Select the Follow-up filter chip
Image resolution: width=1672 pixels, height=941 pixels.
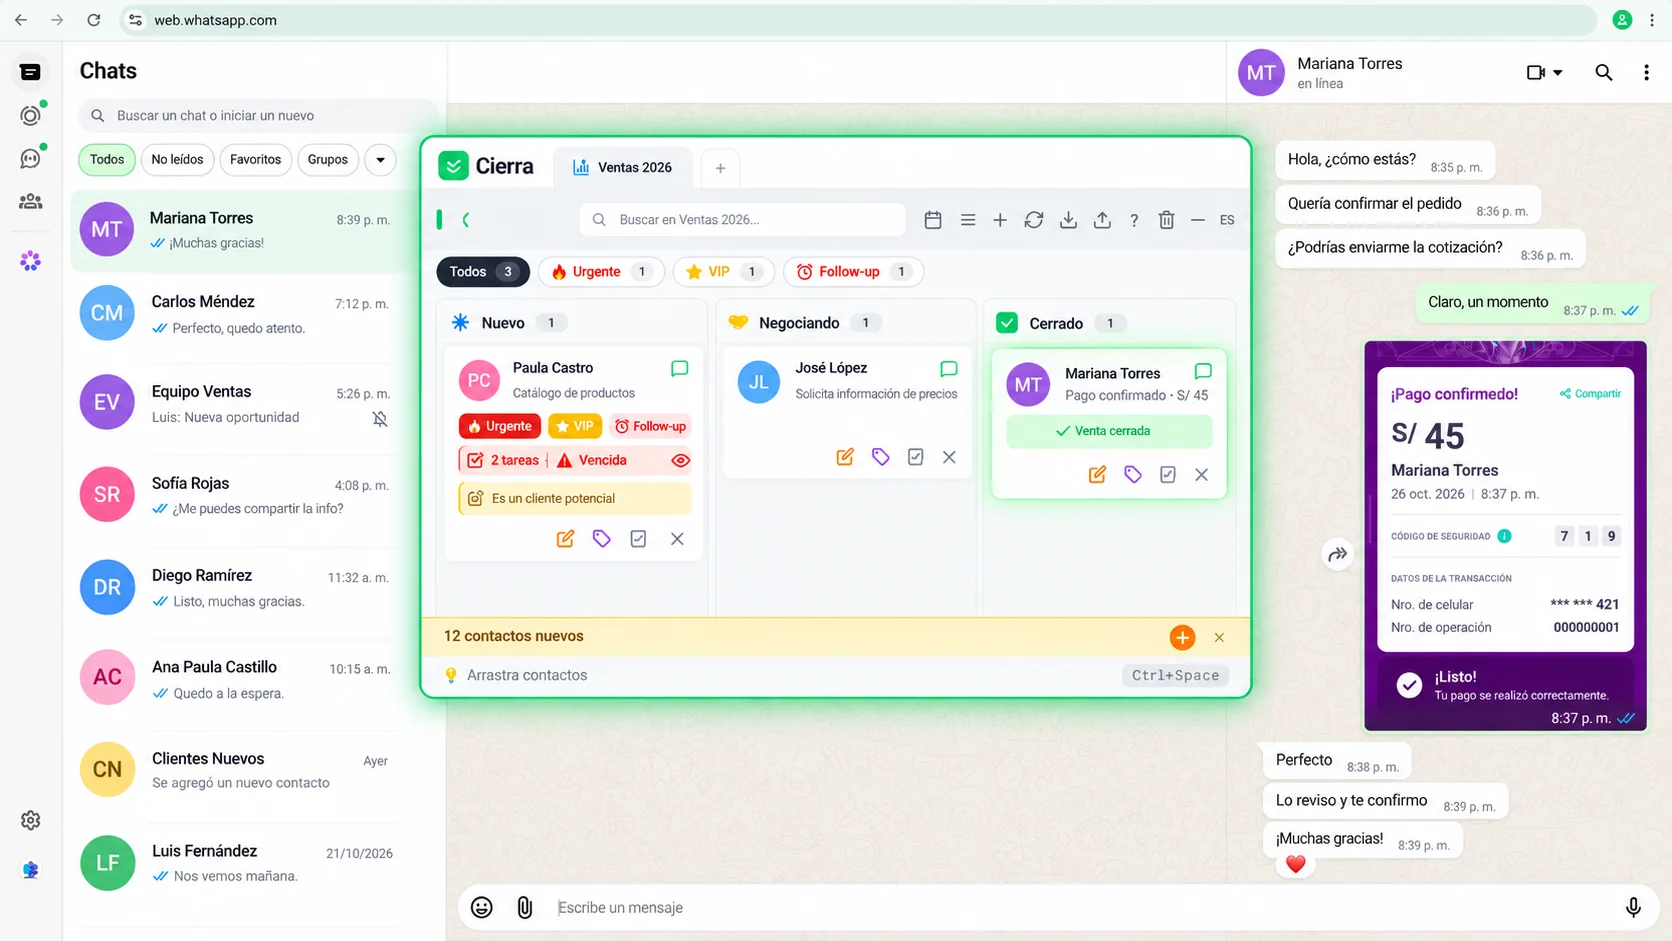(x=853, y=272)
